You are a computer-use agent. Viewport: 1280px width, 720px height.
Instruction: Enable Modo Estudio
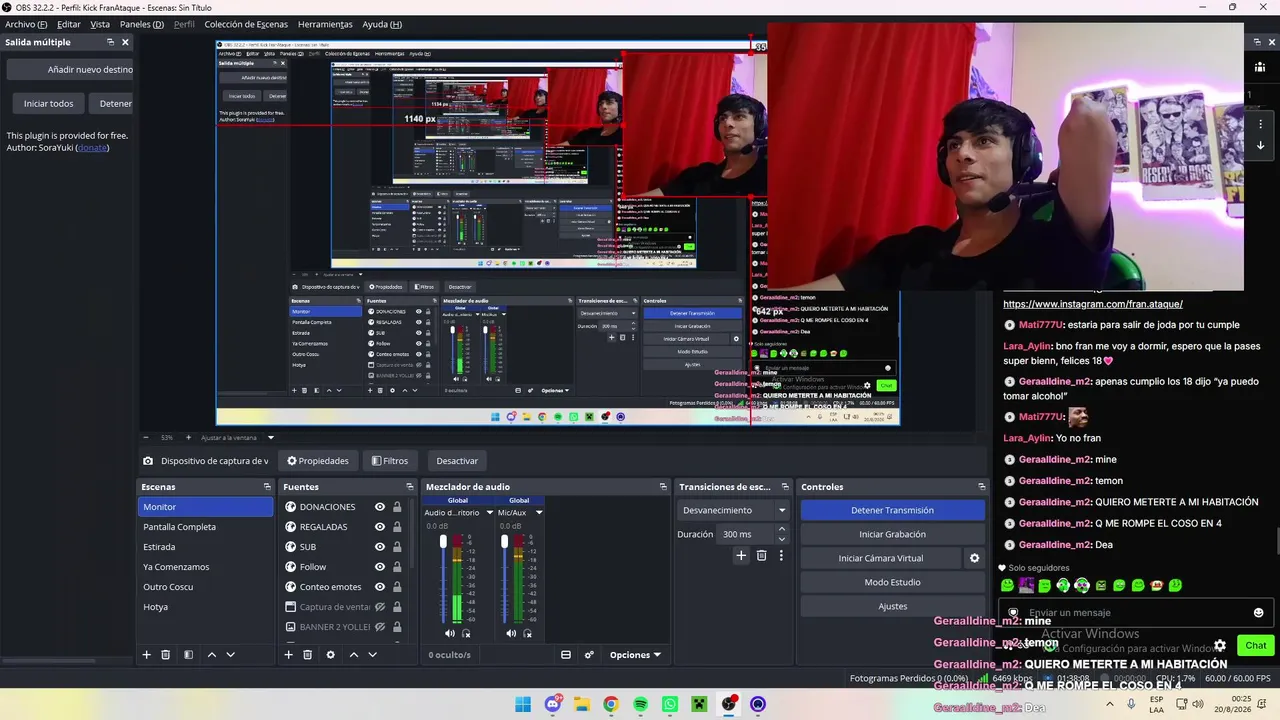coord(893,582)
